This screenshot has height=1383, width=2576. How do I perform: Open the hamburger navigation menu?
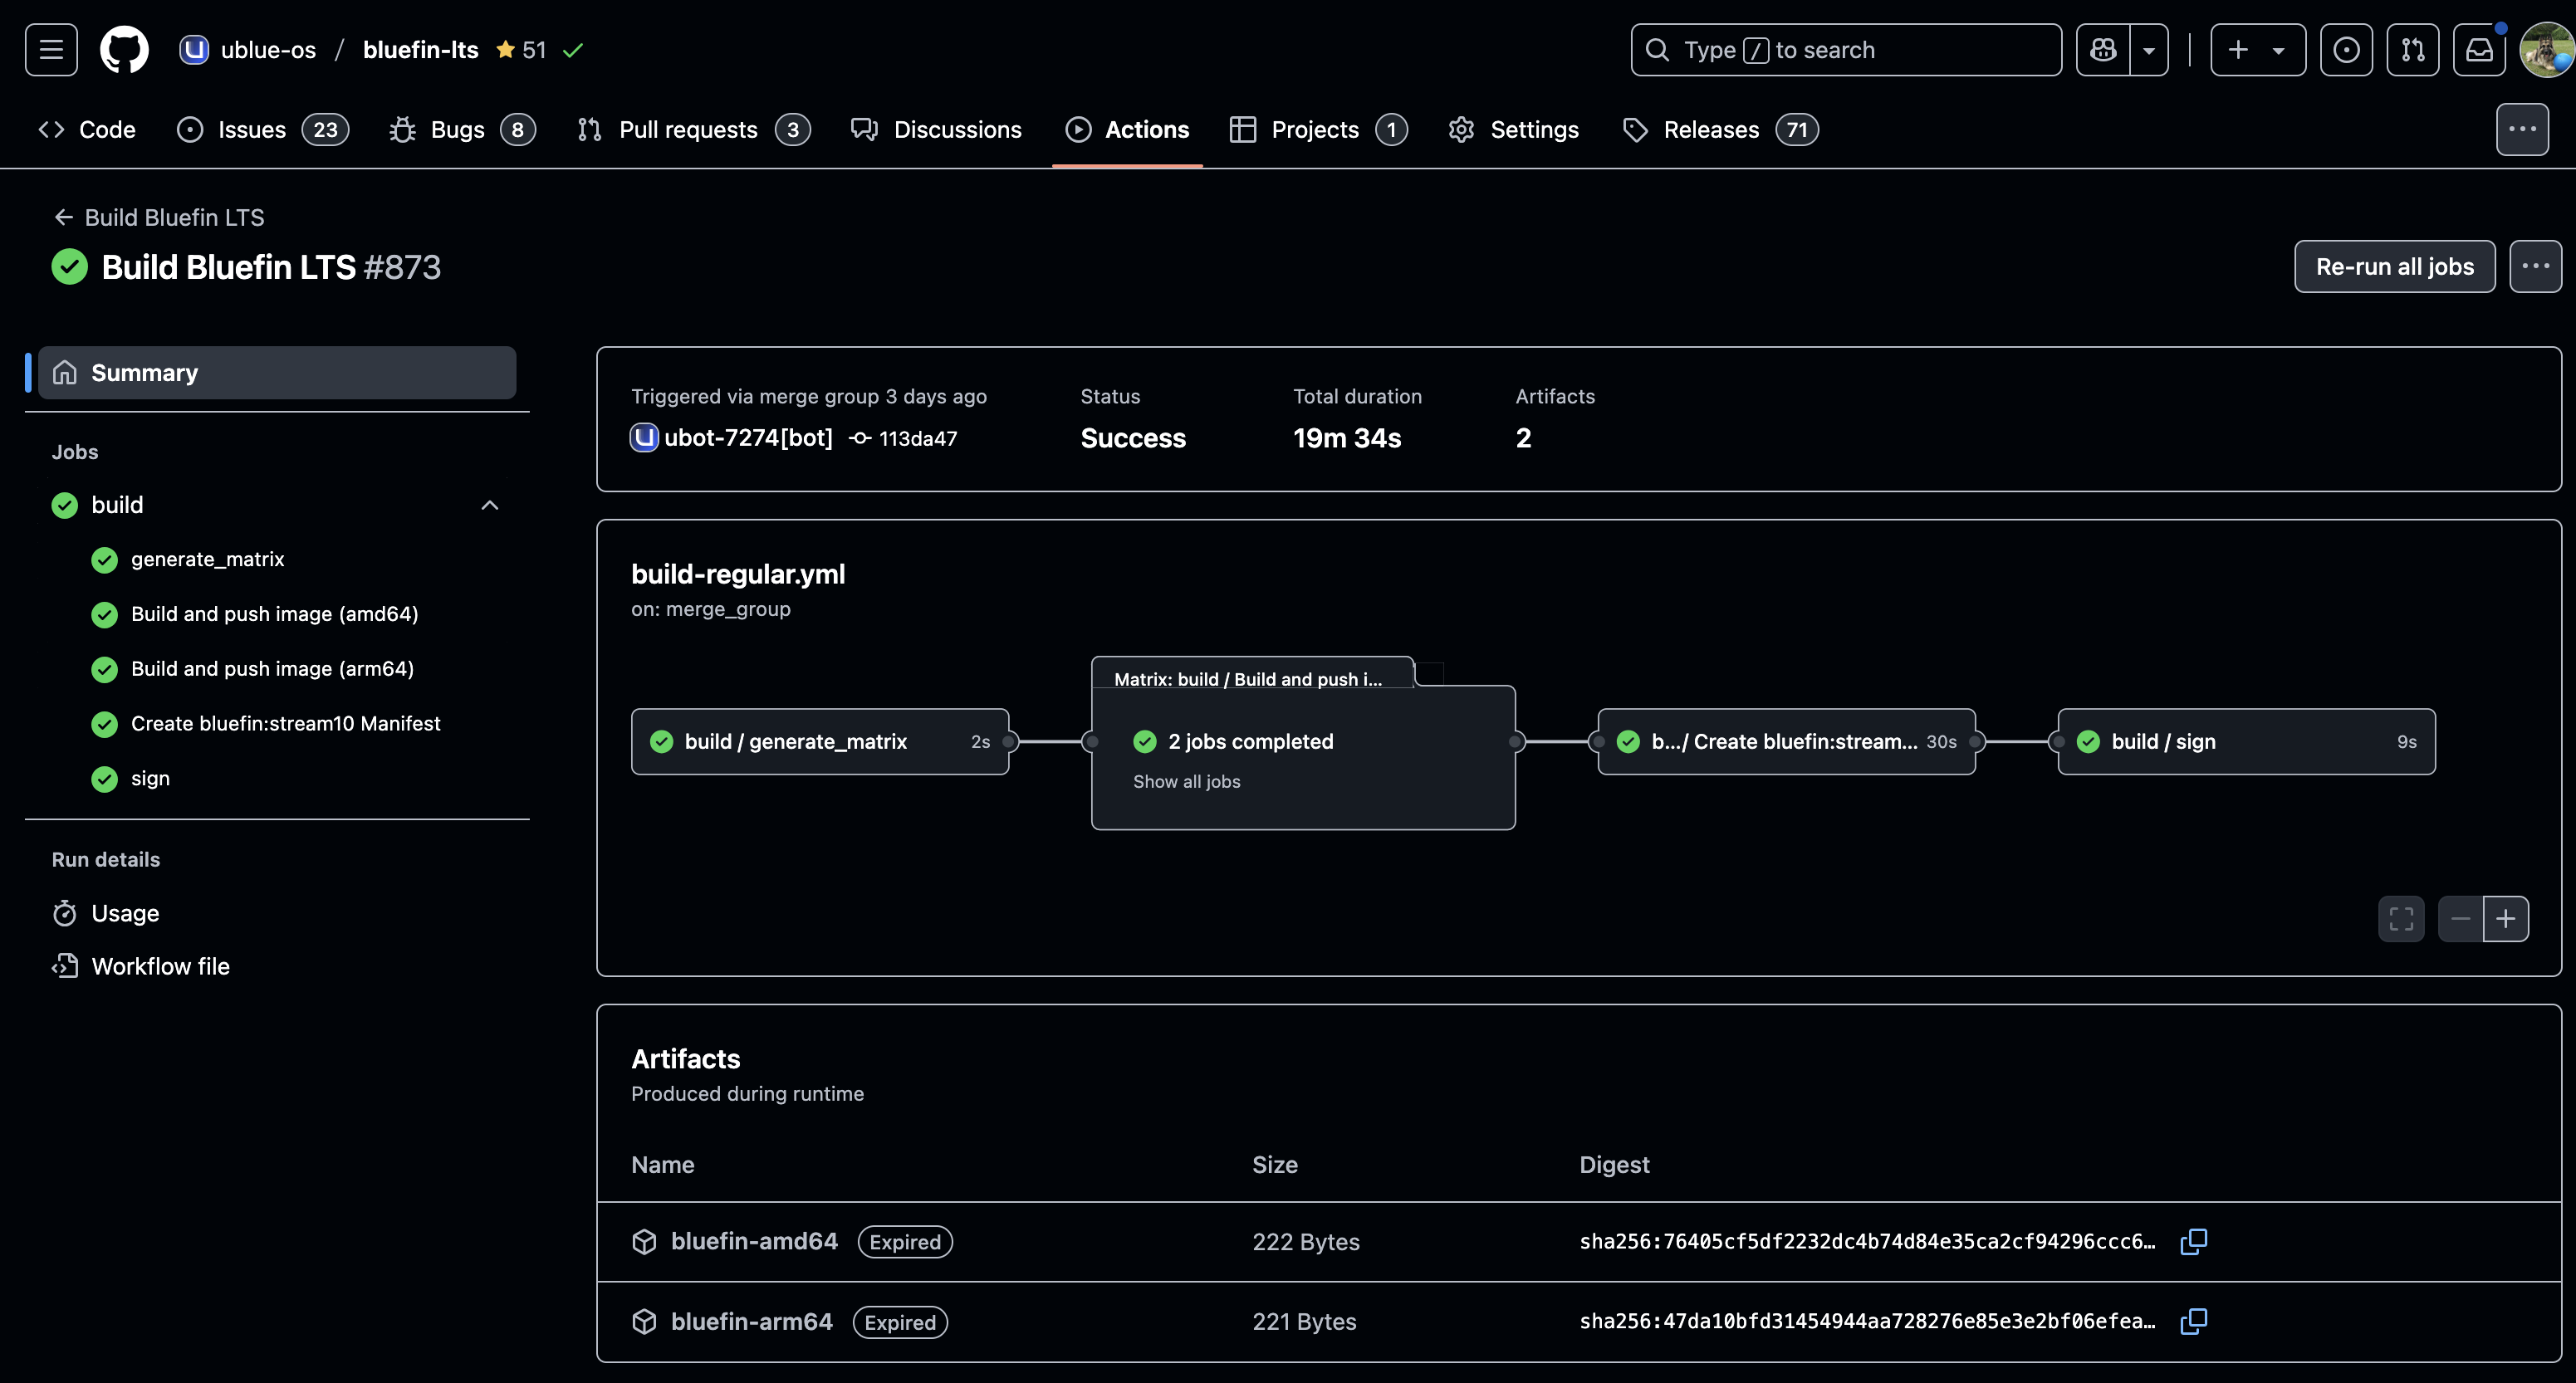(51, 50)
